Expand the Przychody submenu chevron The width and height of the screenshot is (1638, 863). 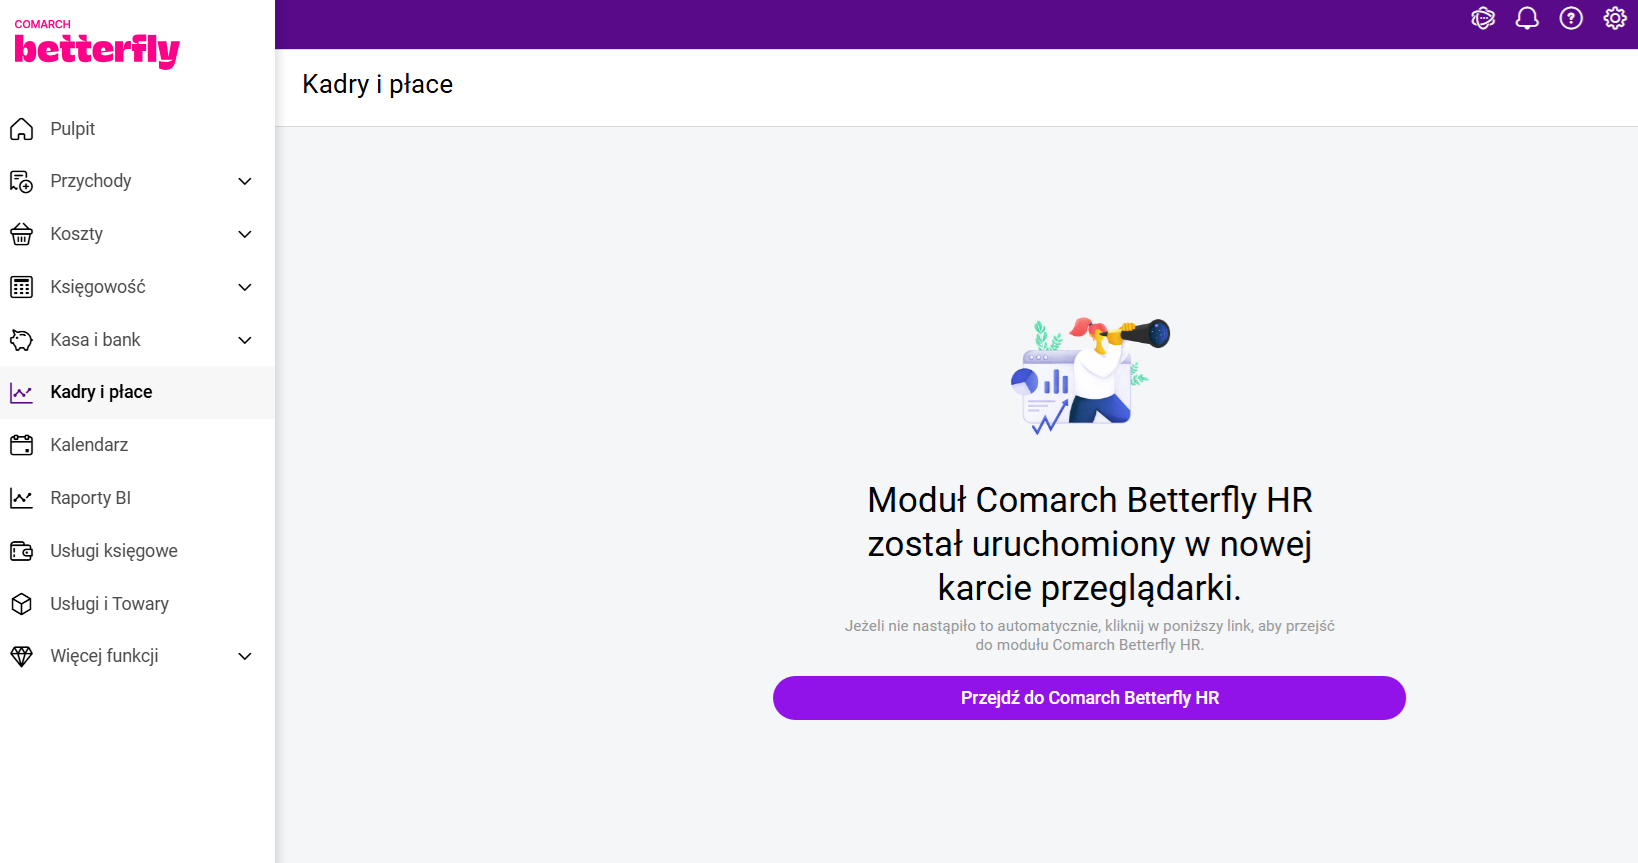pyautogui.click(x=245, y=181)
